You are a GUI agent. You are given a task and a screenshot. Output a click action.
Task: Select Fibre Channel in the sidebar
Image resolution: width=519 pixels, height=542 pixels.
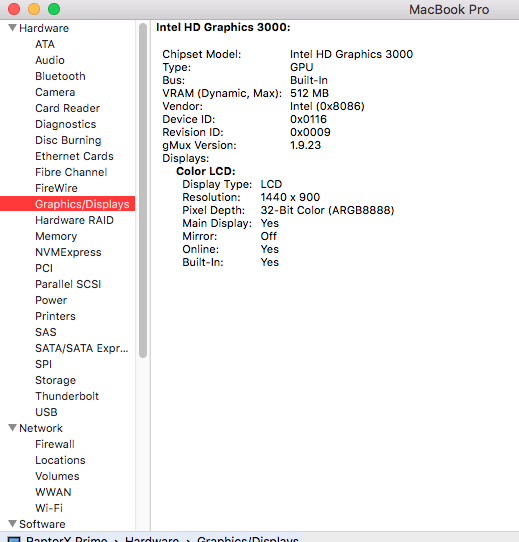71,172
